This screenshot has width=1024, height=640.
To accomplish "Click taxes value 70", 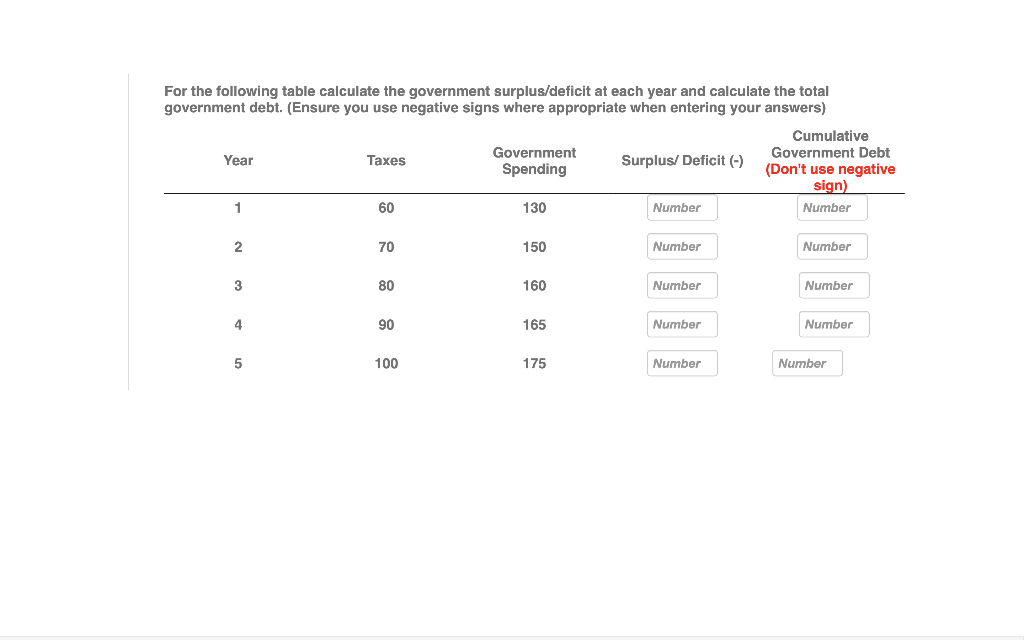I will (x=386, y=247).
